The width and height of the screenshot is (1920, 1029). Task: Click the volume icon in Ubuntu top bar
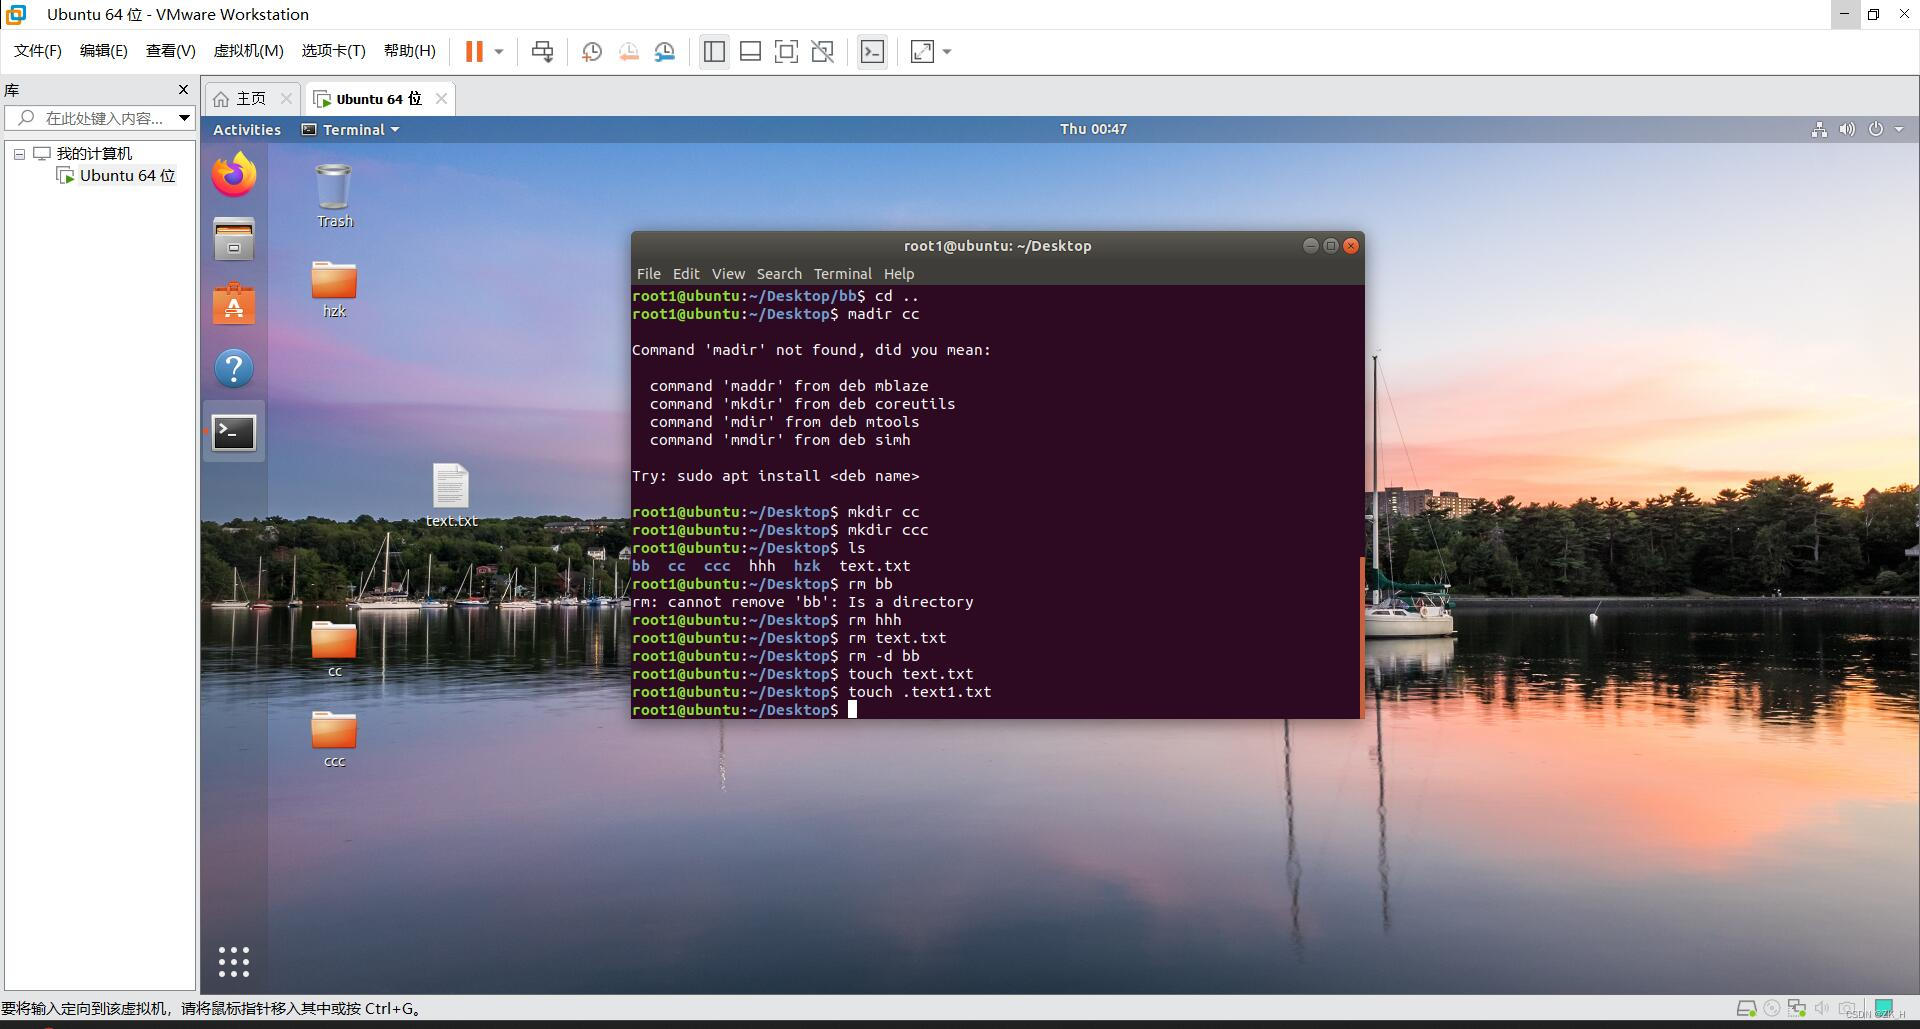click(x=1847, y=129)
